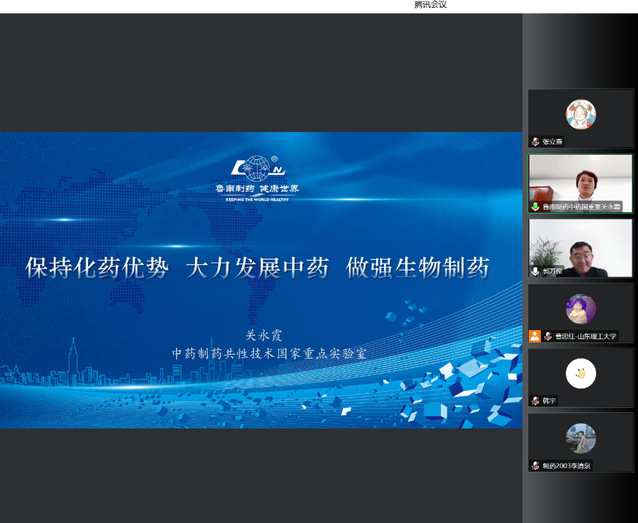Click the orange host icon beside 曹忠红-山东理工大学
The width and height of the screenshot is (638, 523).
(535, 336)
